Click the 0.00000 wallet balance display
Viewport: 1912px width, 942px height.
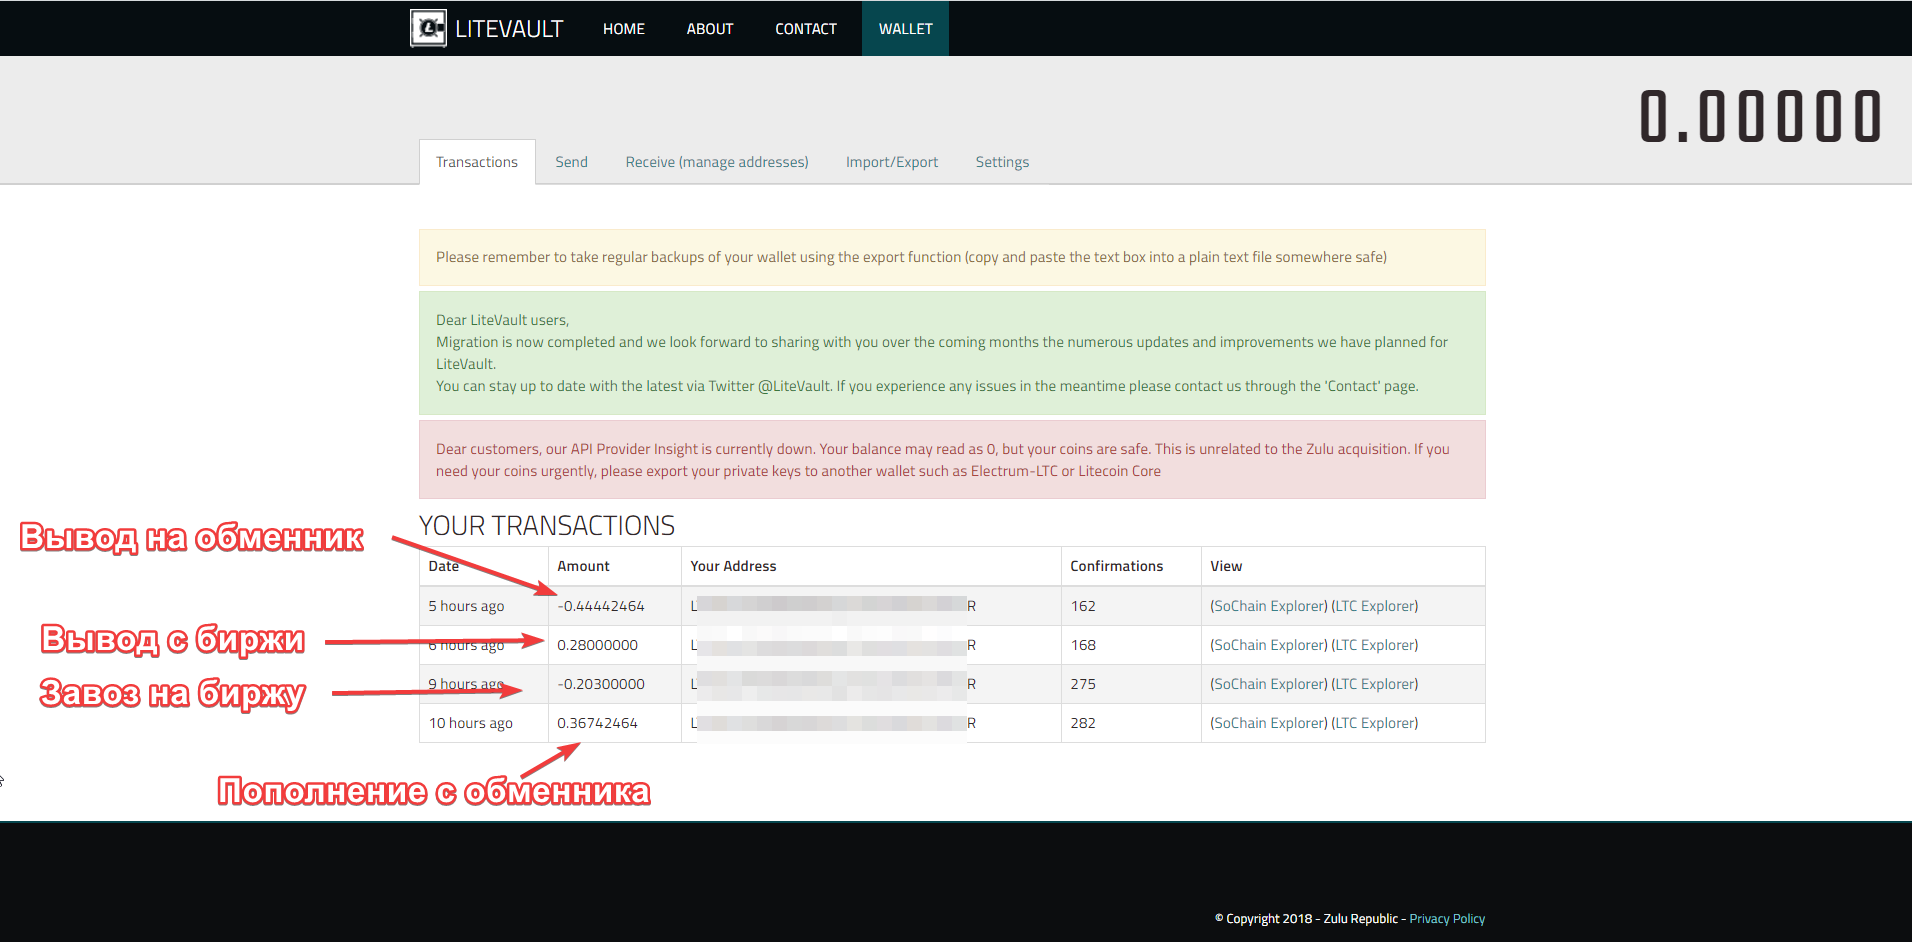1760,116
